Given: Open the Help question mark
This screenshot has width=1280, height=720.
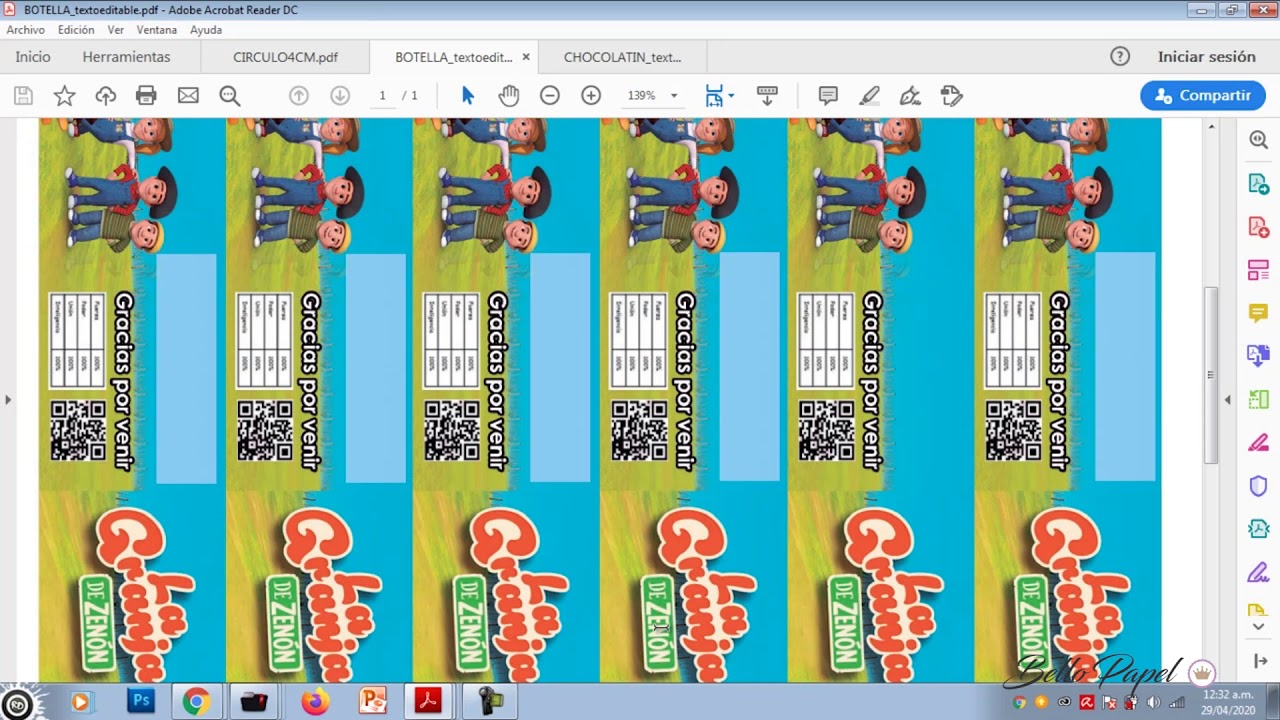Looking at the screenshot, I should [1120, 57].
